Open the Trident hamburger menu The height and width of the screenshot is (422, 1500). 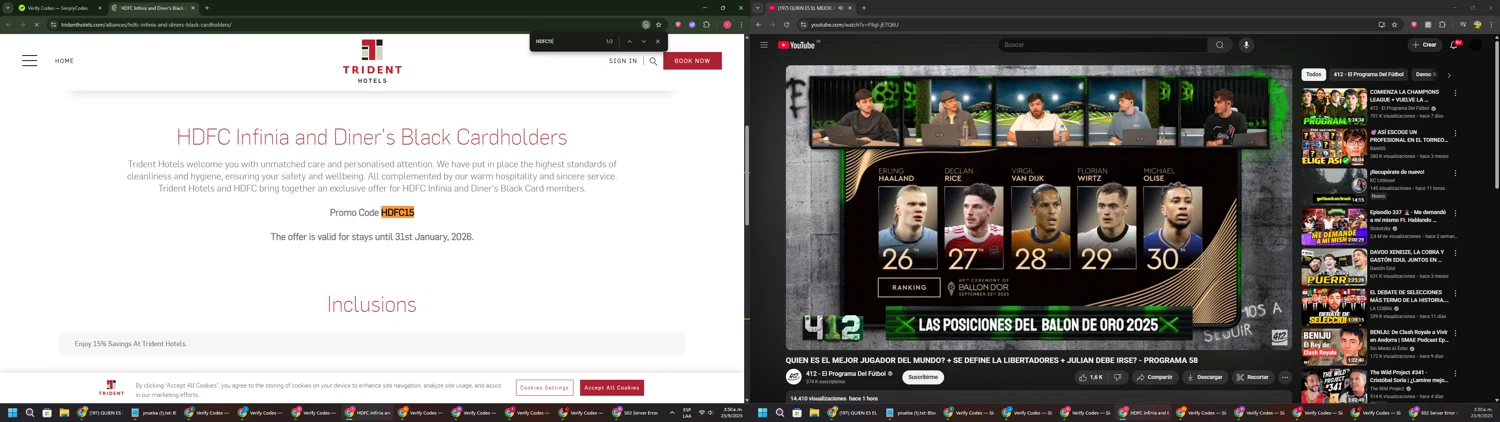(x=30, y=61)
